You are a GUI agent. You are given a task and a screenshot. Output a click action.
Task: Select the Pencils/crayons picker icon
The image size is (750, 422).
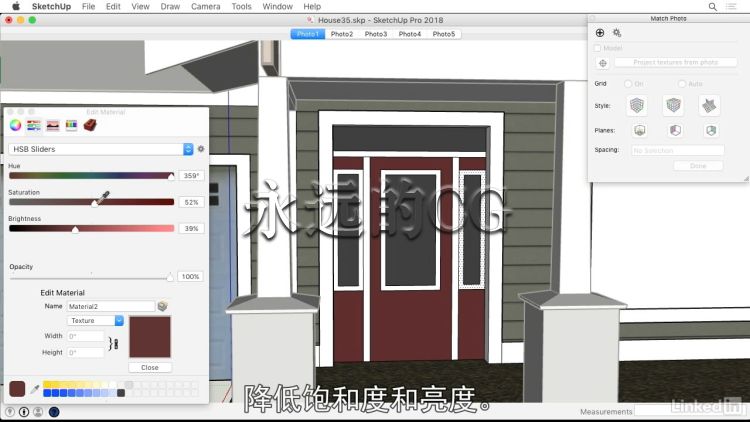[x=71, y=125]
